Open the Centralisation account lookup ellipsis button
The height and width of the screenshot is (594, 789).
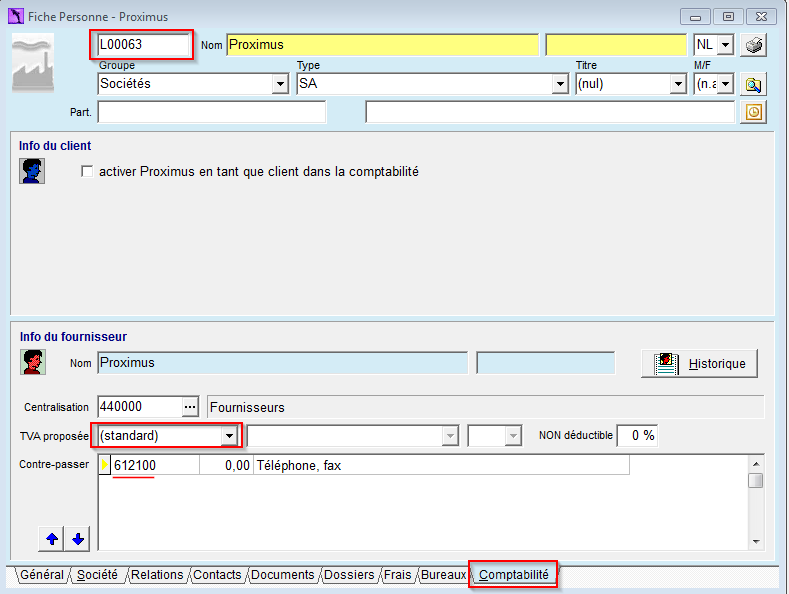[190, 407]
